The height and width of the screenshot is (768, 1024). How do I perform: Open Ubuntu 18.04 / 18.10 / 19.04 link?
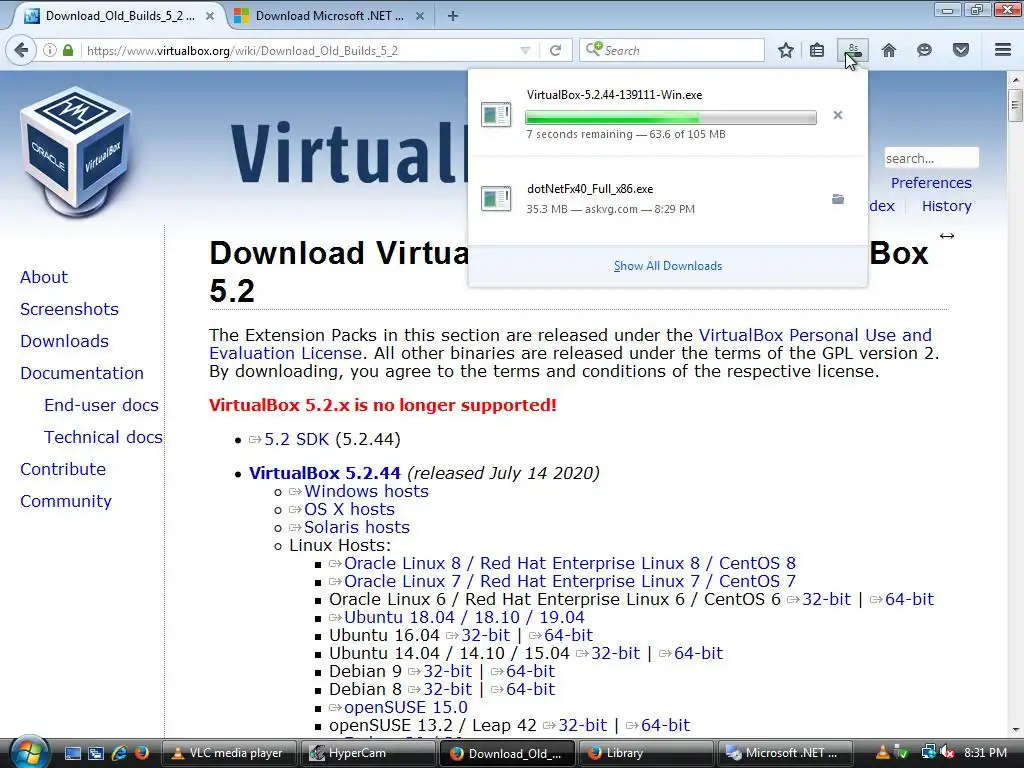464,617
